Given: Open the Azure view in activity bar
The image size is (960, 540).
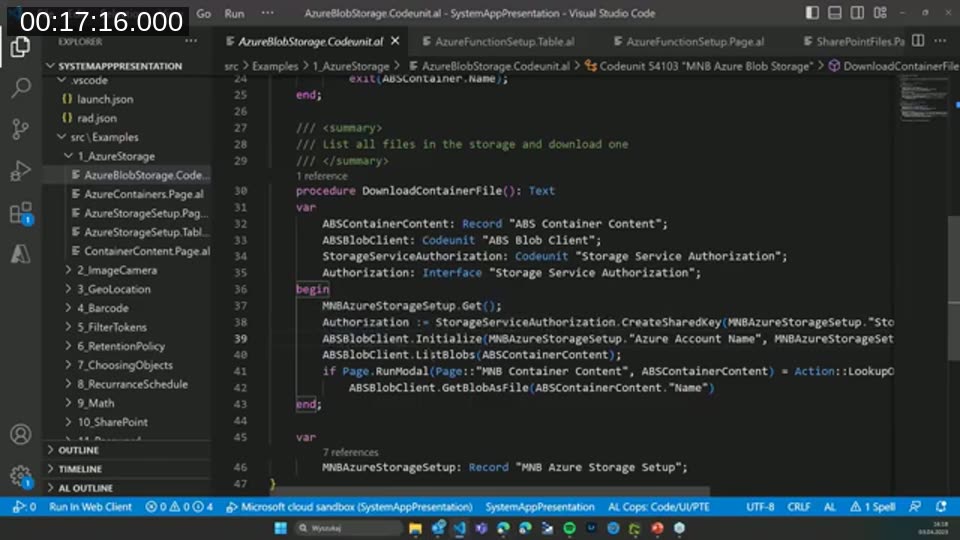Looking at the screenshot, I should 20,253.
